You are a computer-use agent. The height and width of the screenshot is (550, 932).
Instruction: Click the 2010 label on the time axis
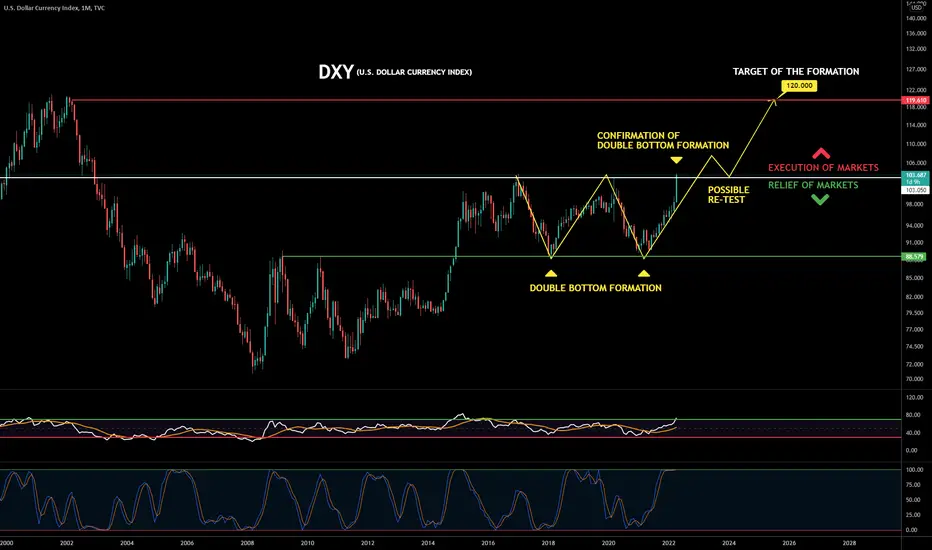point(307,543)
